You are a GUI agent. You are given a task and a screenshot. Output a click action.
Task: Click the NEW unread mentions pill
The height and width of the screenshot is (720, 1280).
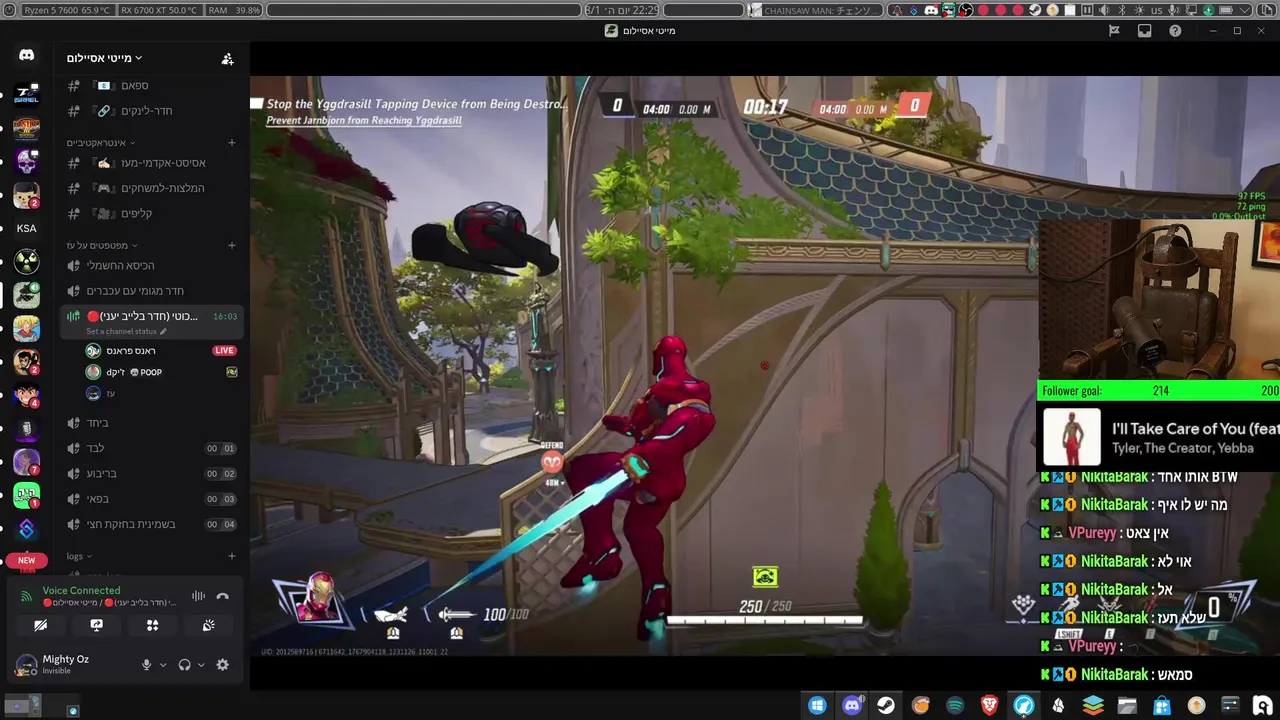[26, 561]
